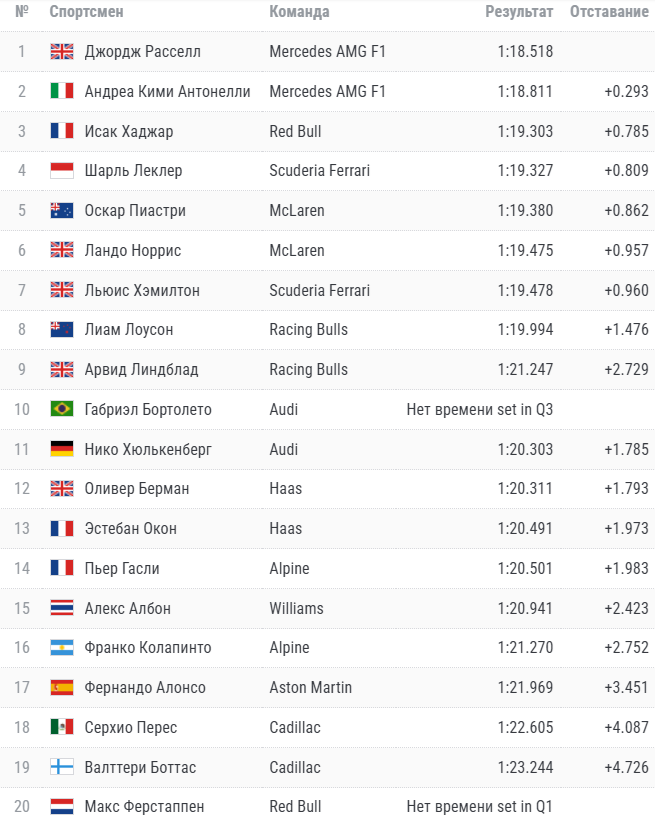The image size is (655, 816).
Task: Click the German flag beside Нико Хюлькенберг
Action: point(62,449)
